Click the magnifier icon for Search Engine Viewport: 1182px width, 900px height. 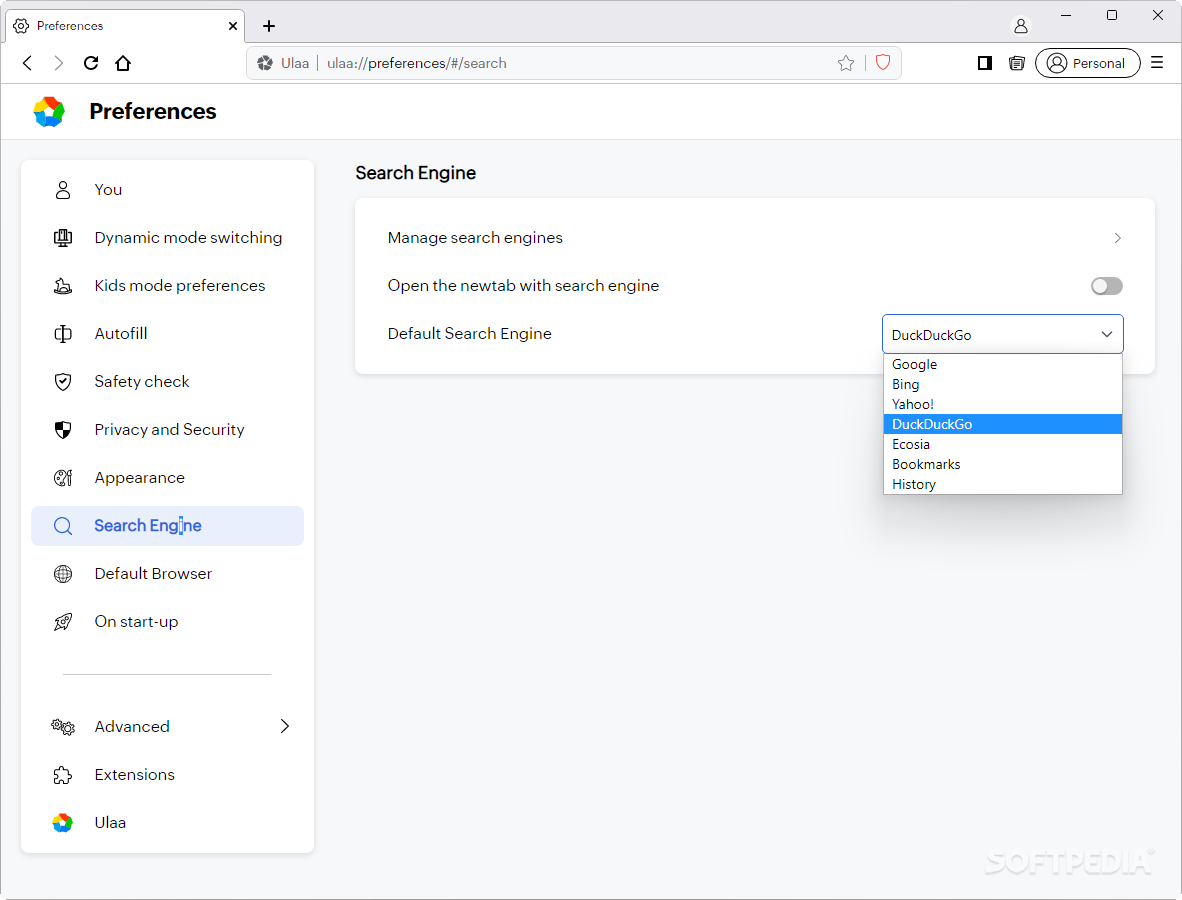pyautogui.click(x=63, y=526)
